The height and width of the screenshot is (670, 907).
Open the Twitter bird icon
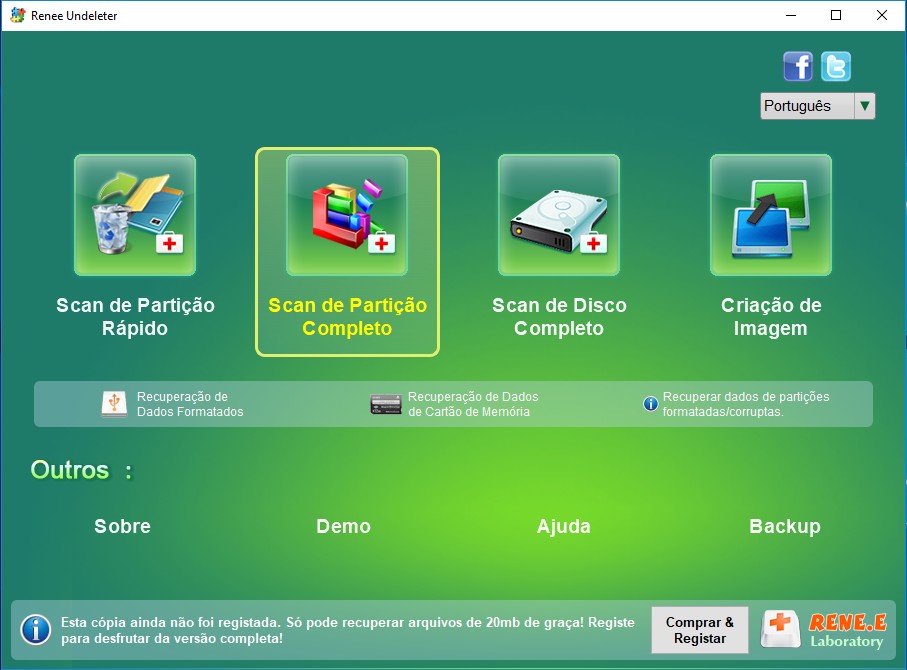(x=836, y=66)
